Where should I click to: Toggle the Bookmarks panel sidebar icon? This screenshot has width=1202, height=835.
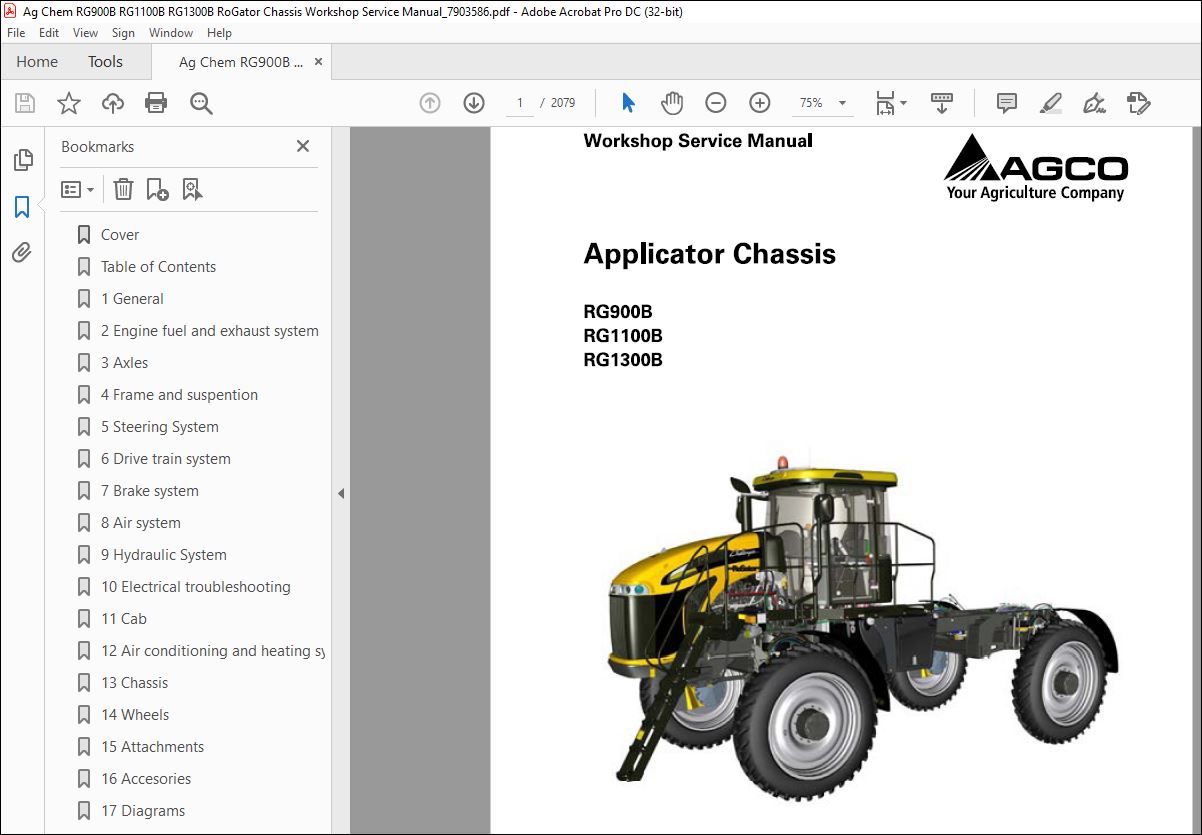22,207
